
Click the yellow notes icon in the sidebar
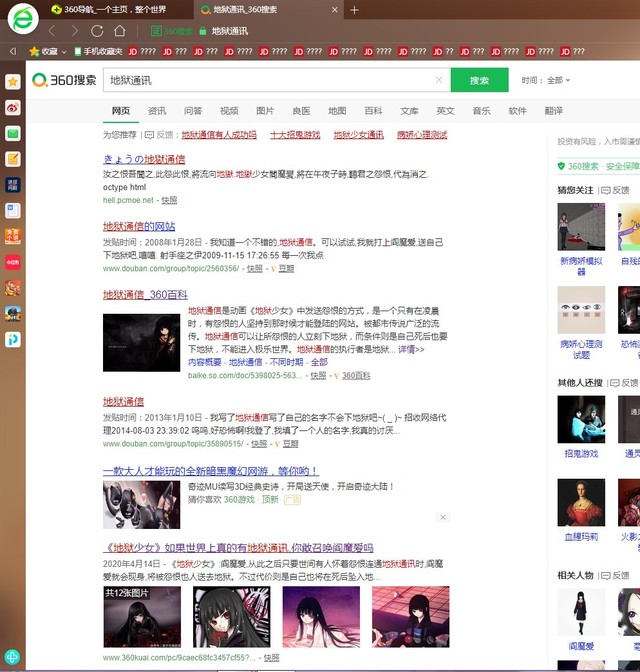(x=13, y=159)
